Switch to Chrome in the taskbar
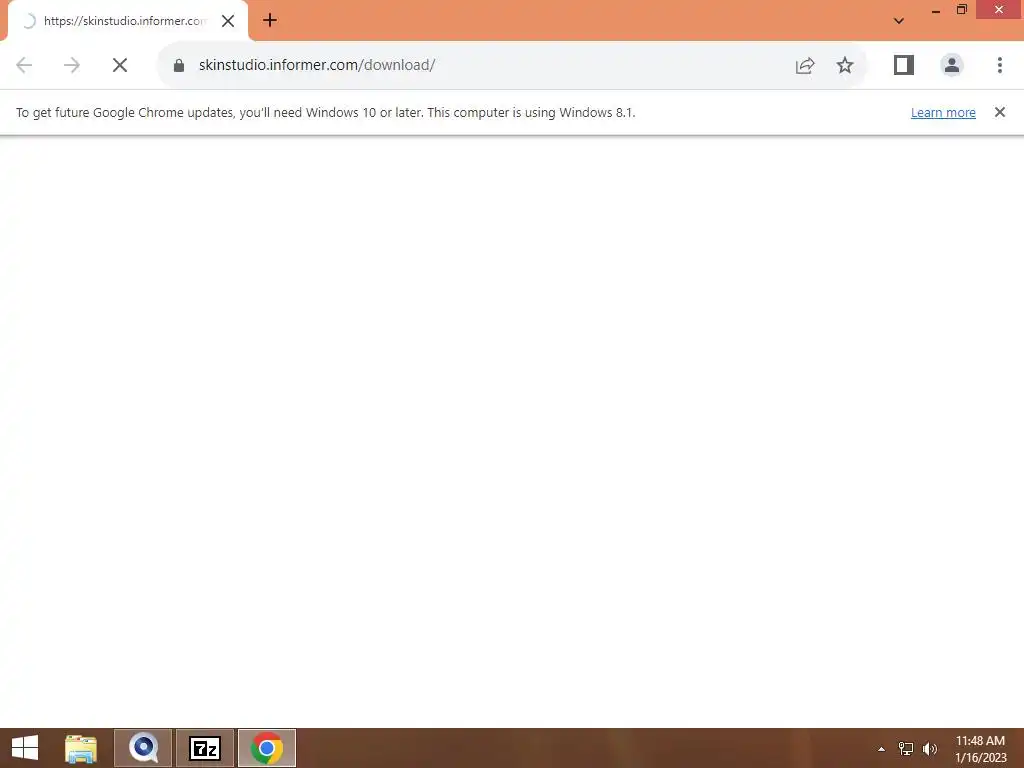 coord(266,748)
